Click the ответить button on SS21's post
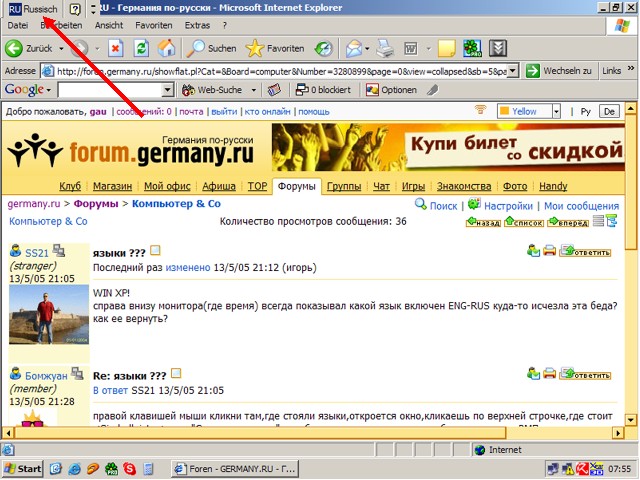 pos(586,251)
